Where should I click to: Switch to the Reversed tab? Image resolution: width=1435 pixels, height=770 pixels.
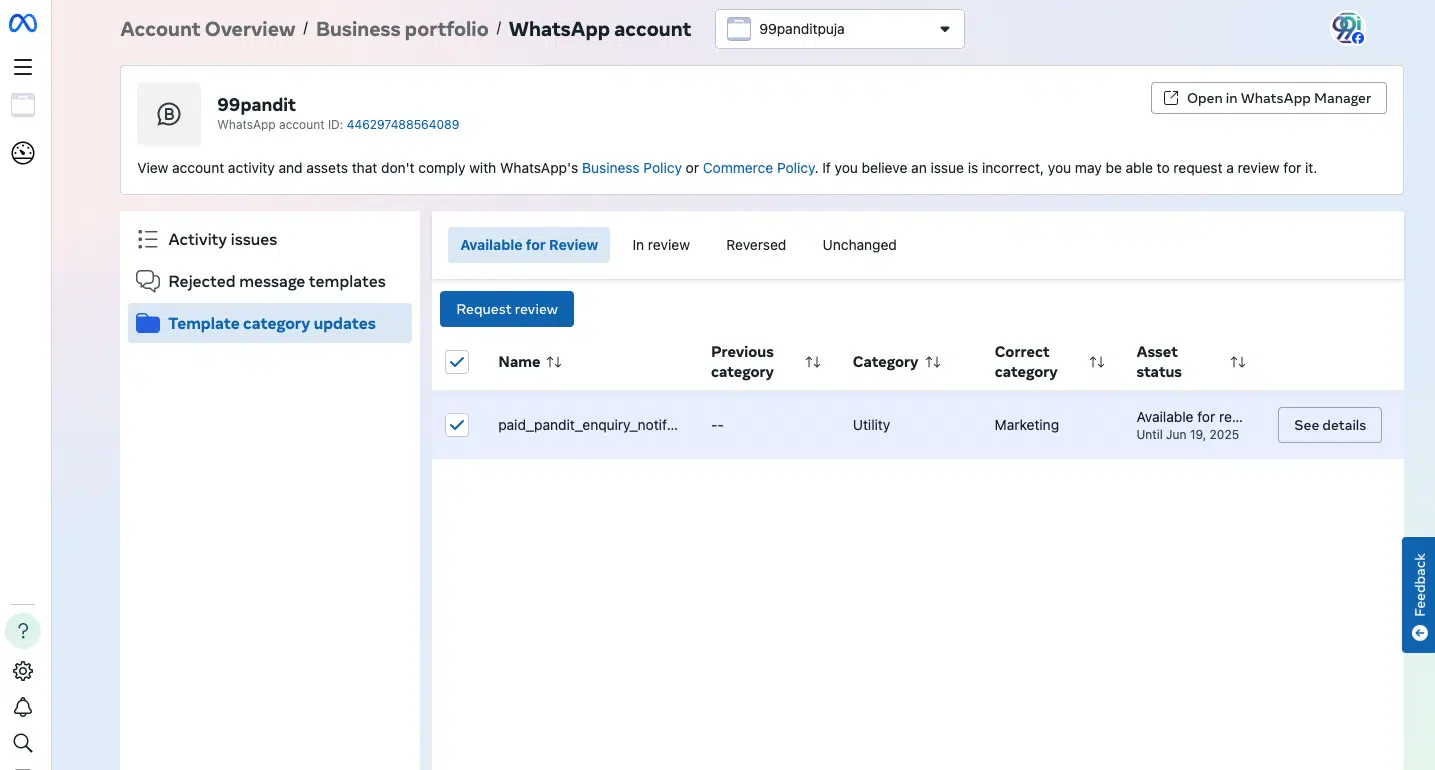[756, 245]
